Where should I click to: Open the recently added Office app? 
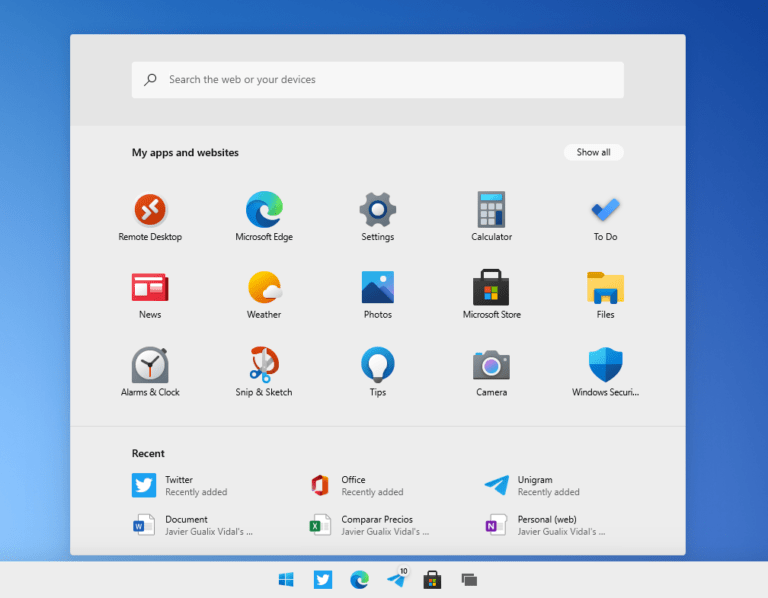click(357, 485)
